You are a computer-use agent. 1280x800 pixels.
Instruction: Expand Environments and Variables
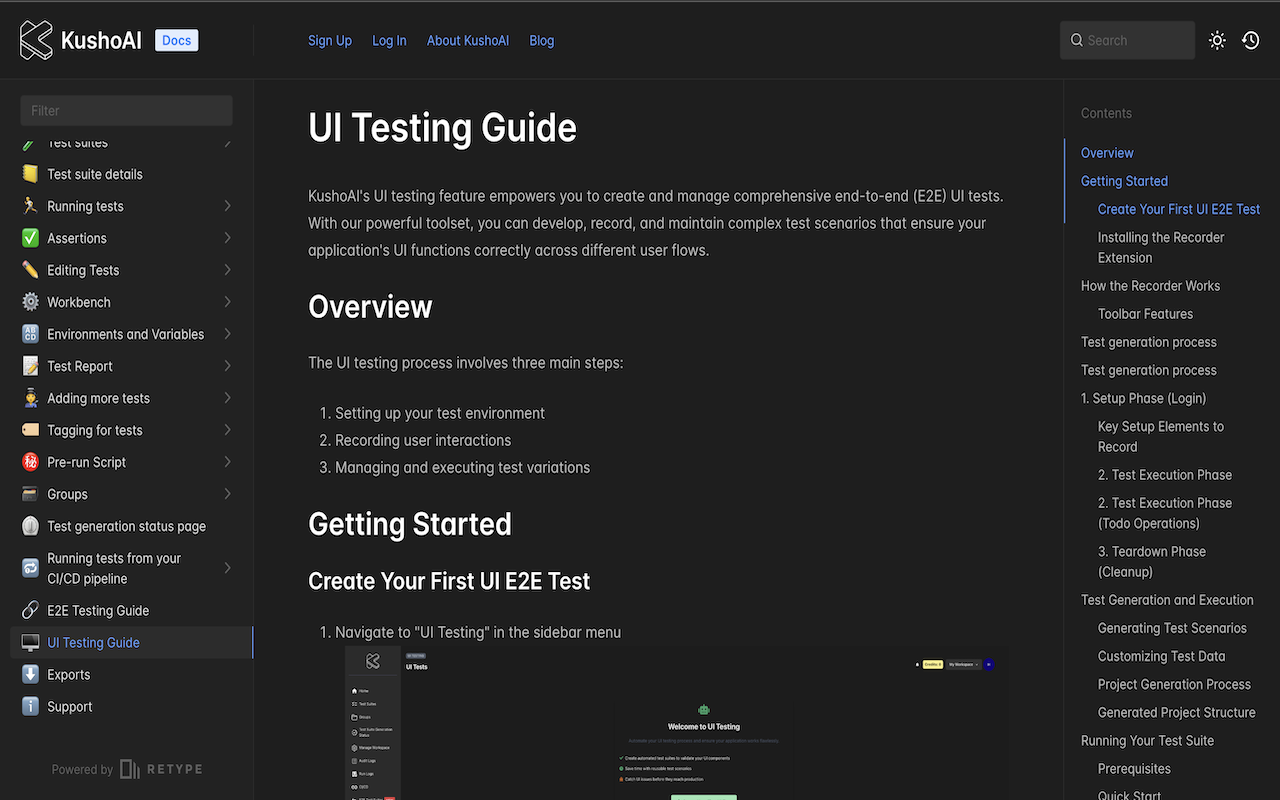click(227, 333)
